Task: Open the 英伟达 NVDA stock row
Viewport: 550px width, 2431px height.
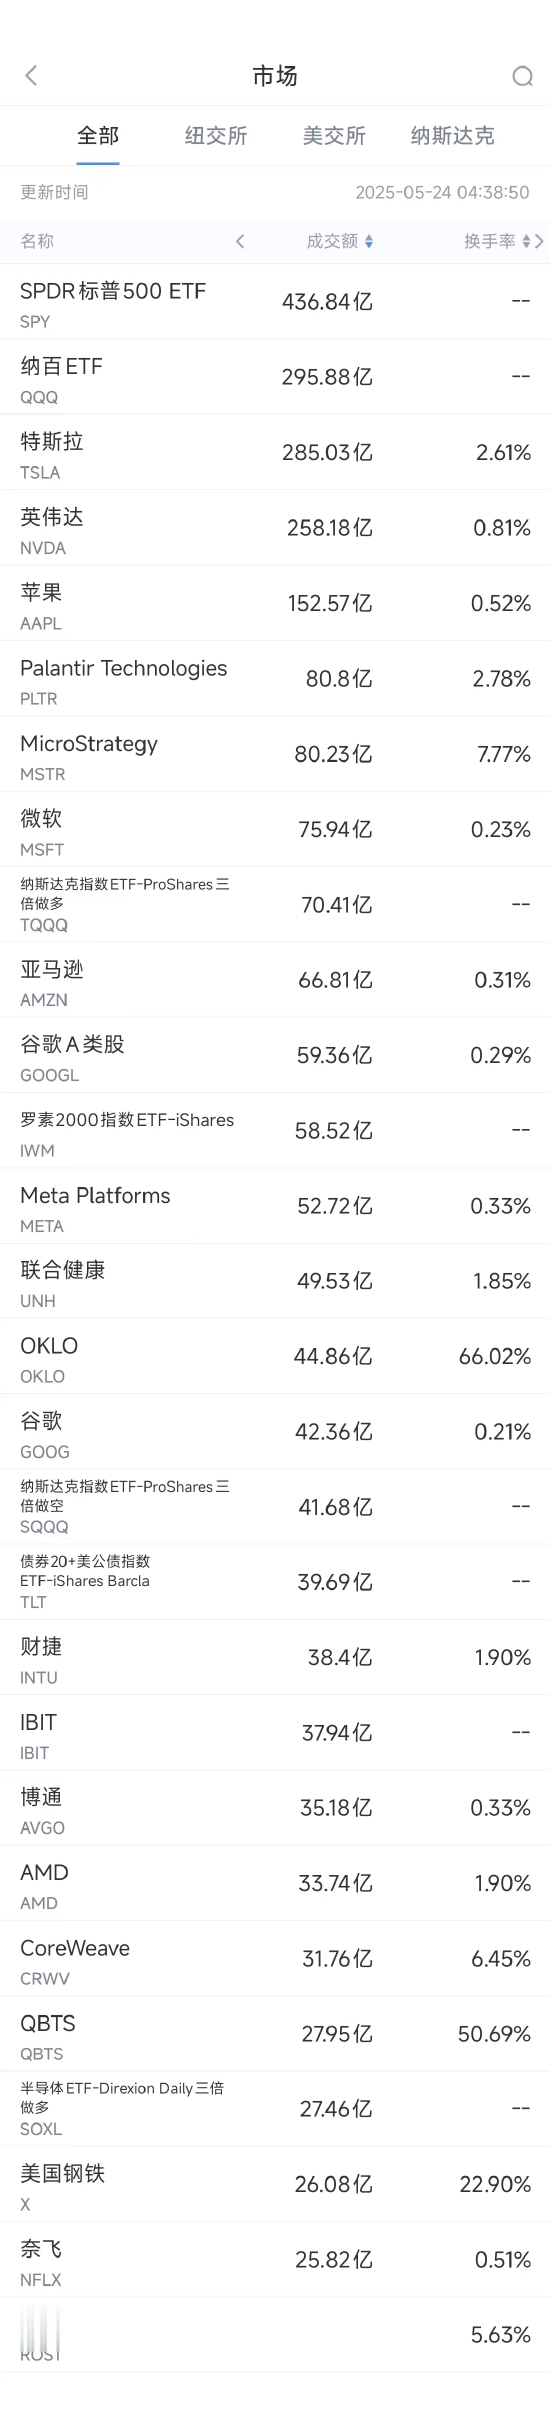Action: tap(275, 528)
